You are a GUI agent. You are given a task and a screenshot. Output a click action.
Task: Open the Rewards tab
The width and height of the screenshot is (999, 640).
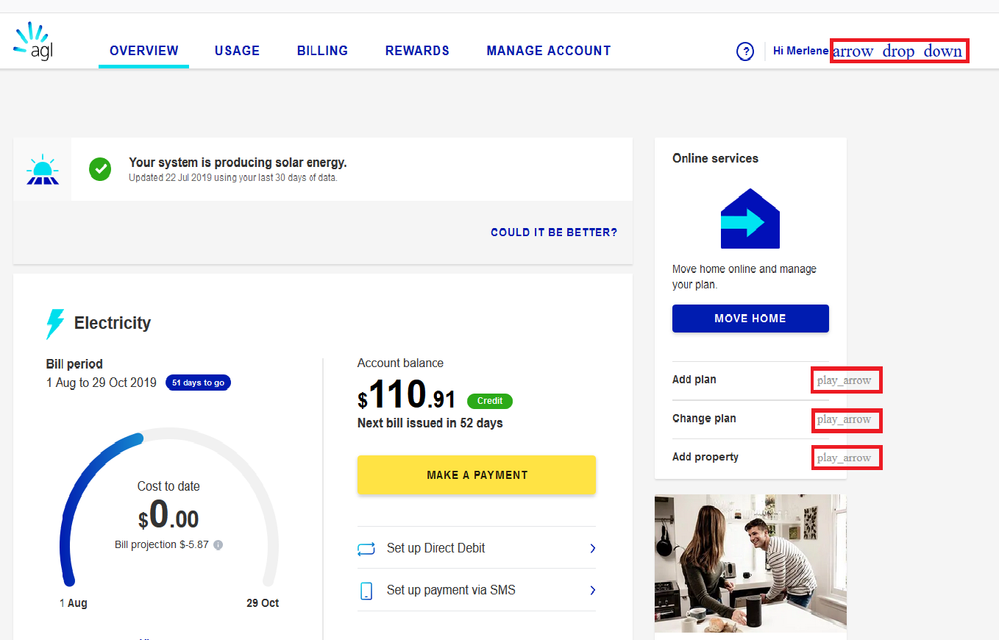pos(417,51)
